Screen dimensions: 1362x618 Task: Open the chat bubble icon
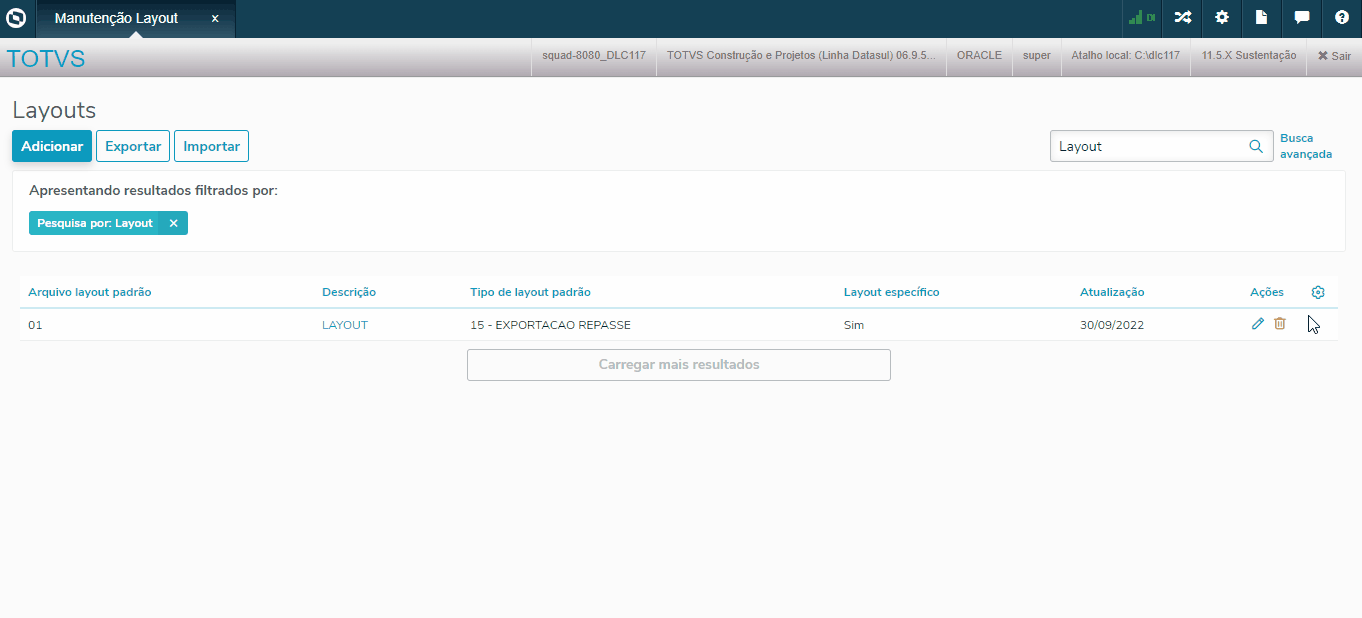click(x=1302, y=18)
